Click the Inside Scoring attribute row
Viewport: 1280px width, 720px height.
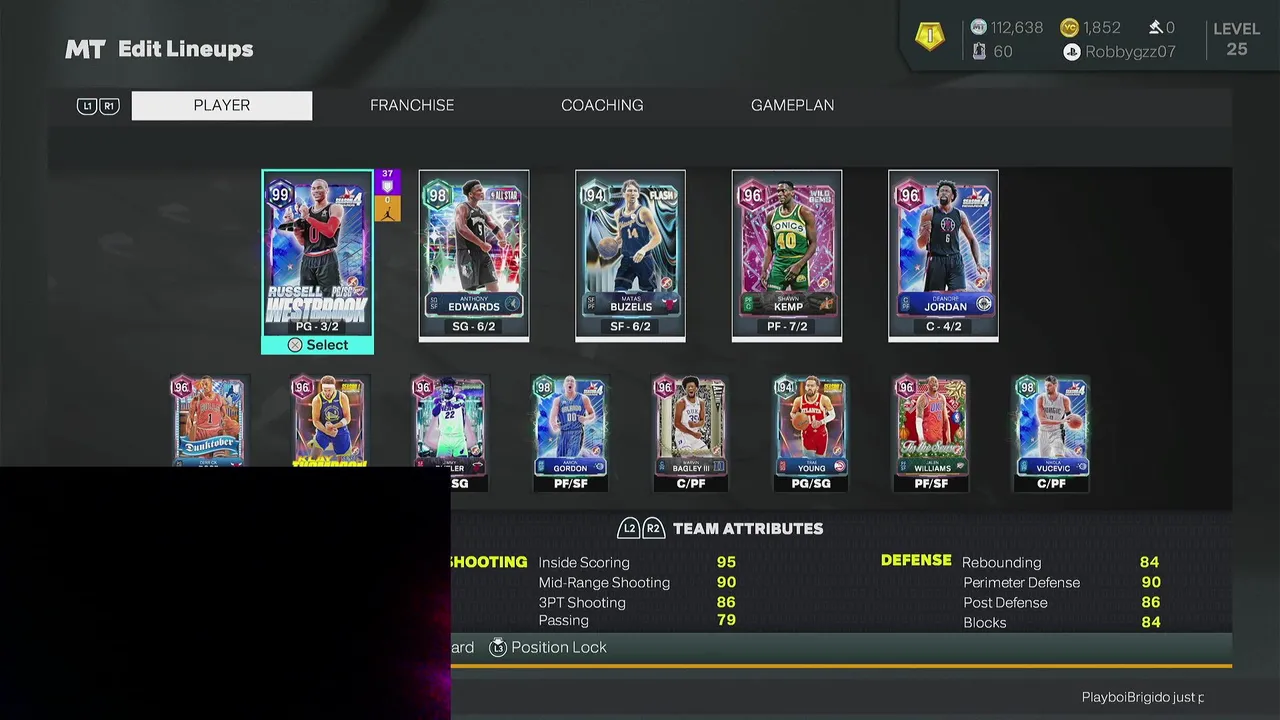click(x=636, y=563)
